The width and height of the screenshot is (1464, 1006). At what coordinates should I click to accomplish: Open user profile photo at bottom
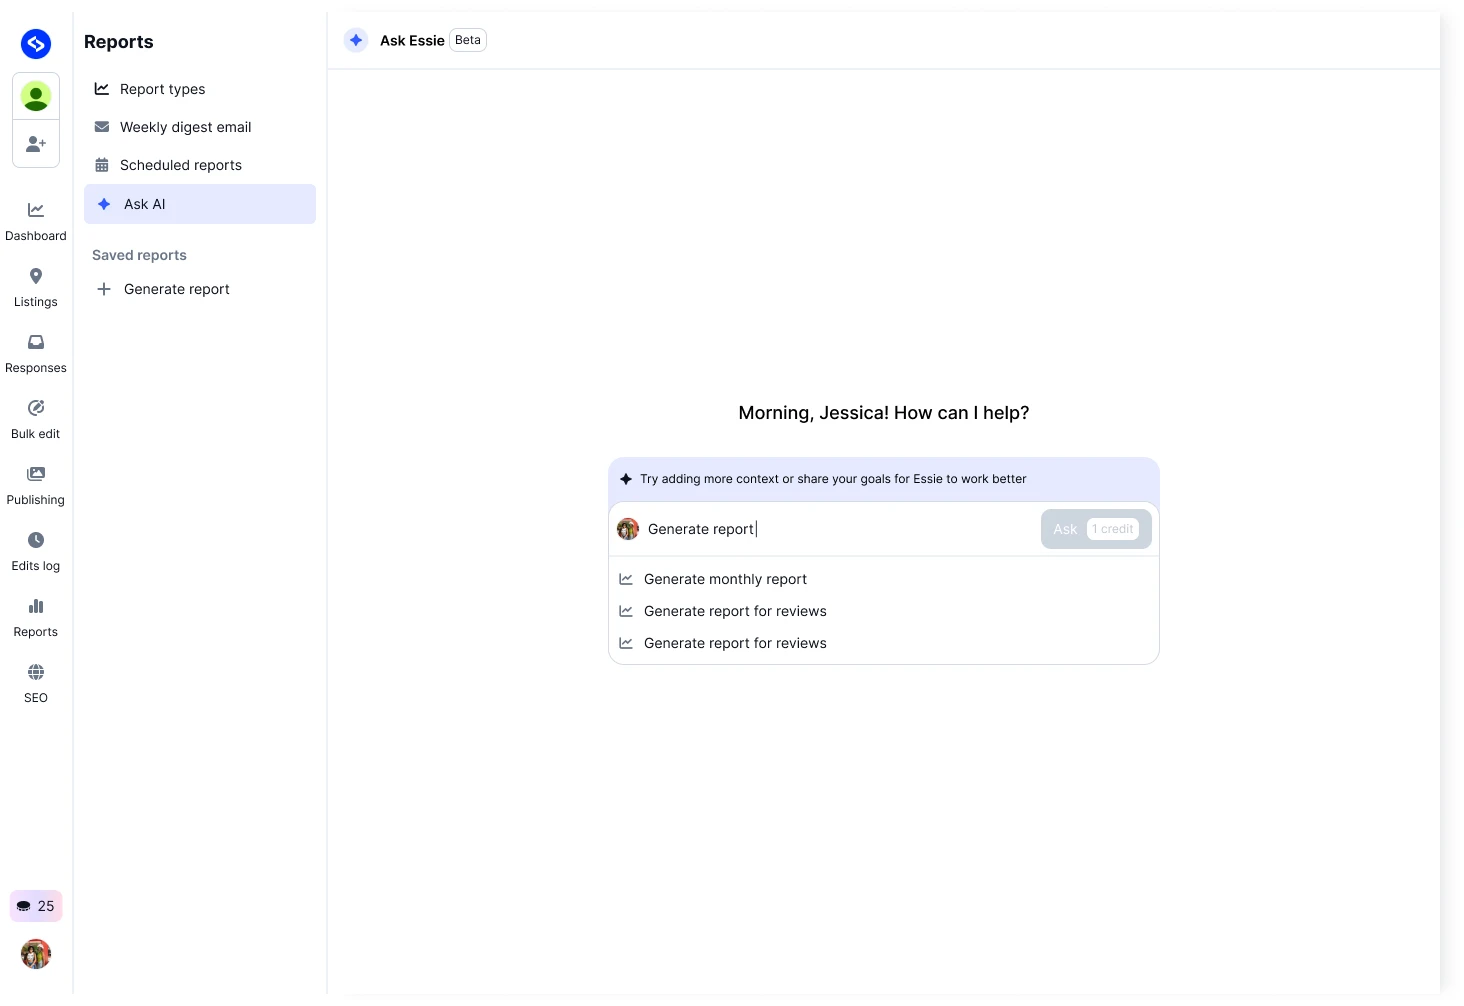coord(36,954)
